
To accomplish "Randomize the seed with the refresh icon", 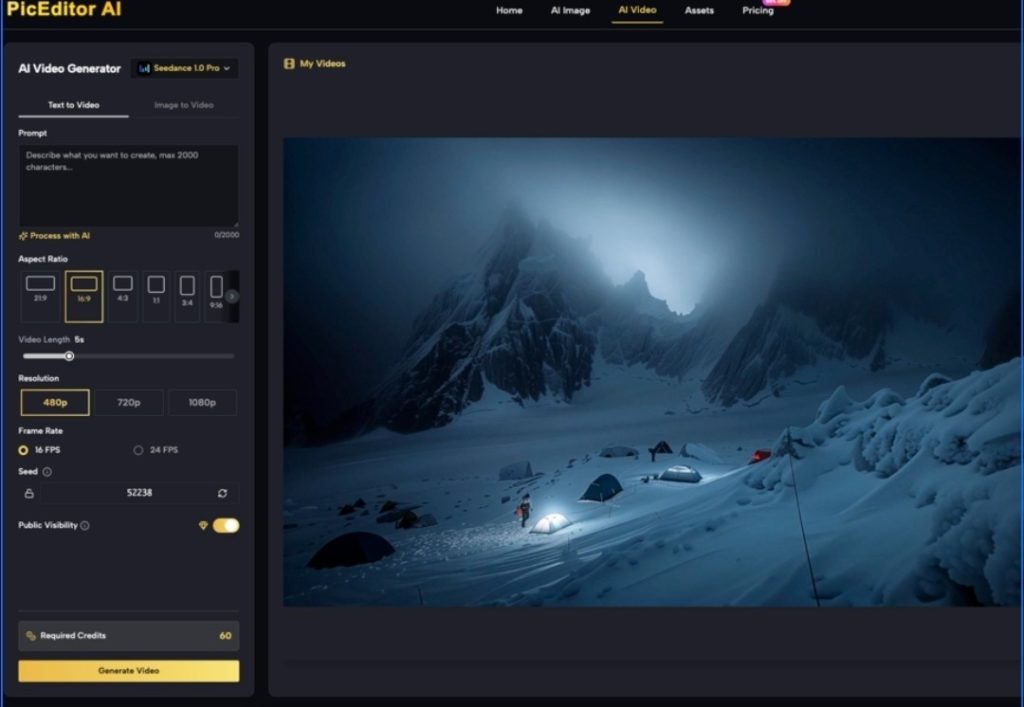I will 222,493.
